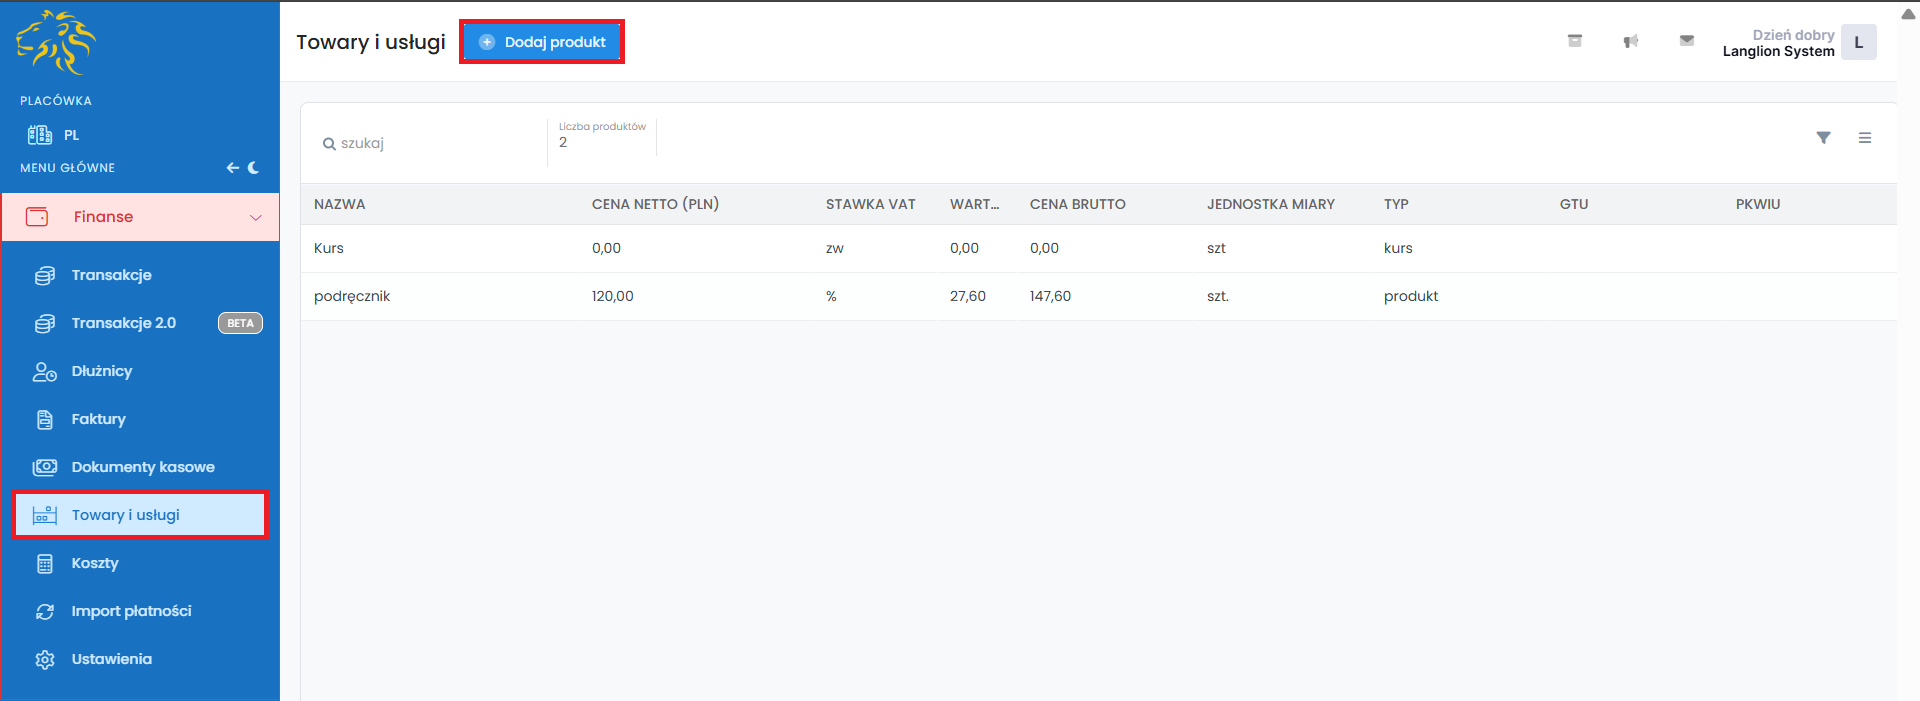Click the PL facility building icon
The width and height of the screenshot is (1920, 701).
coord(40,135)
